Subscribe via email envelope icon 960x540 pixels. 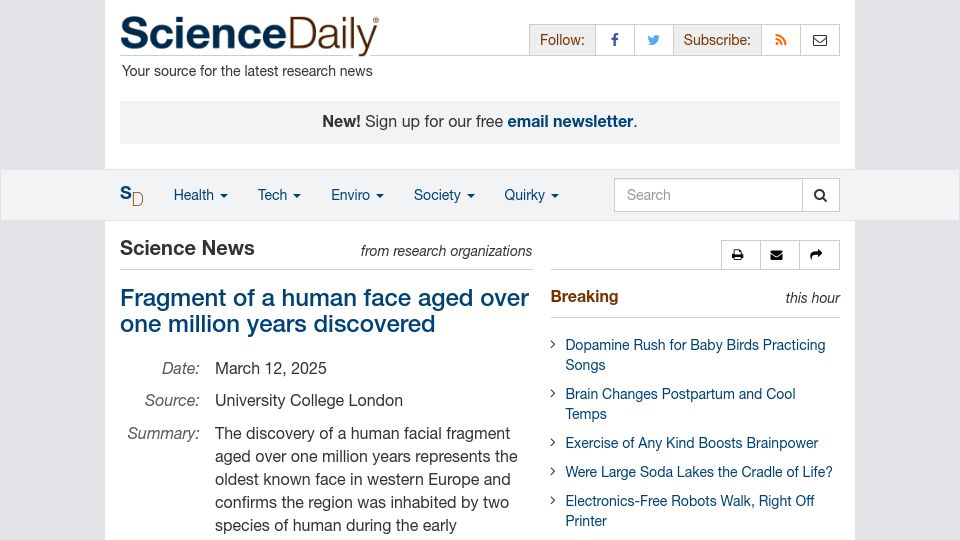[820, 40]
